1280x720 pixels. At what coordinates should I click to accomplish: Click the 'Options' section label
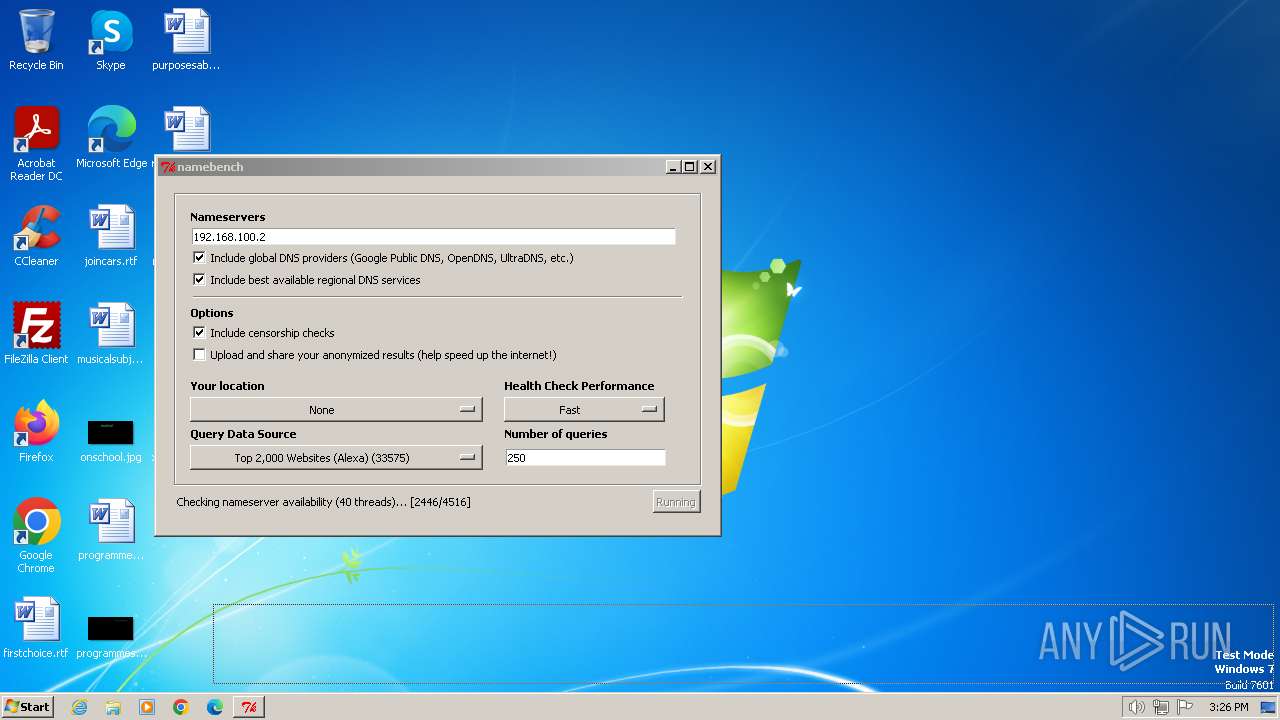point(212,313)
